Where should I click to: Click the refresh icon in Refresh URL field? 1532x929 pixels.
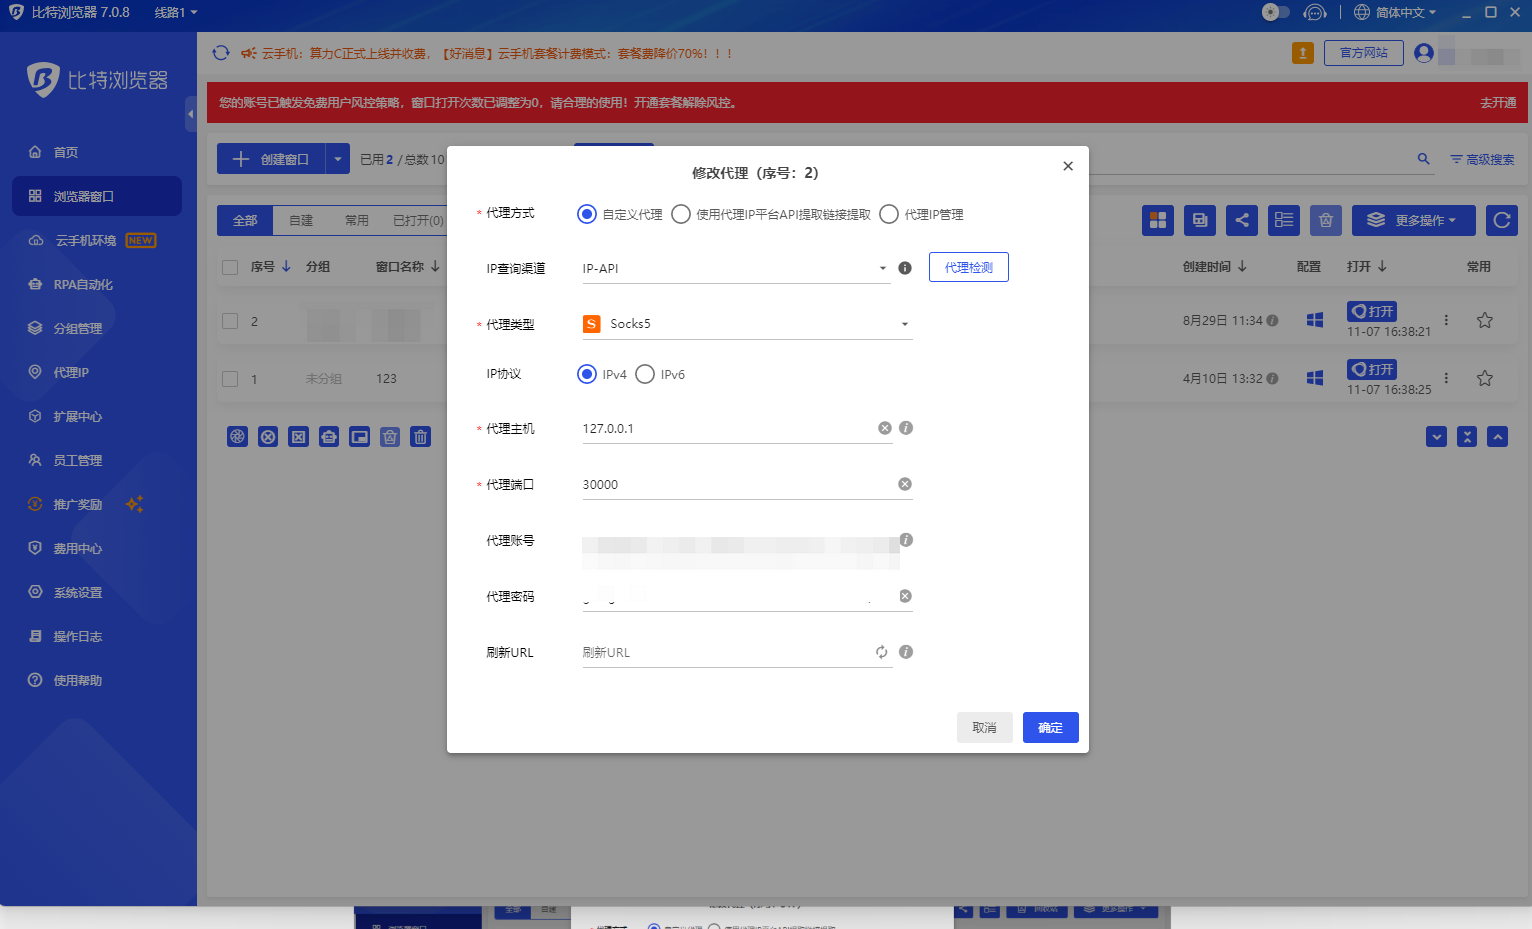point(881,652)
